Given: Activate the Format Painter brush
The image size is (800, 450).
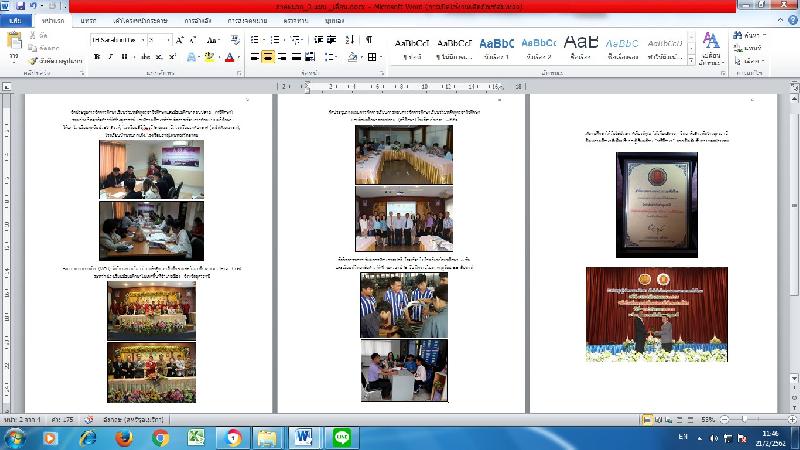Looking at the screenshot, I should pyautogui.click(x=34, y=61).
